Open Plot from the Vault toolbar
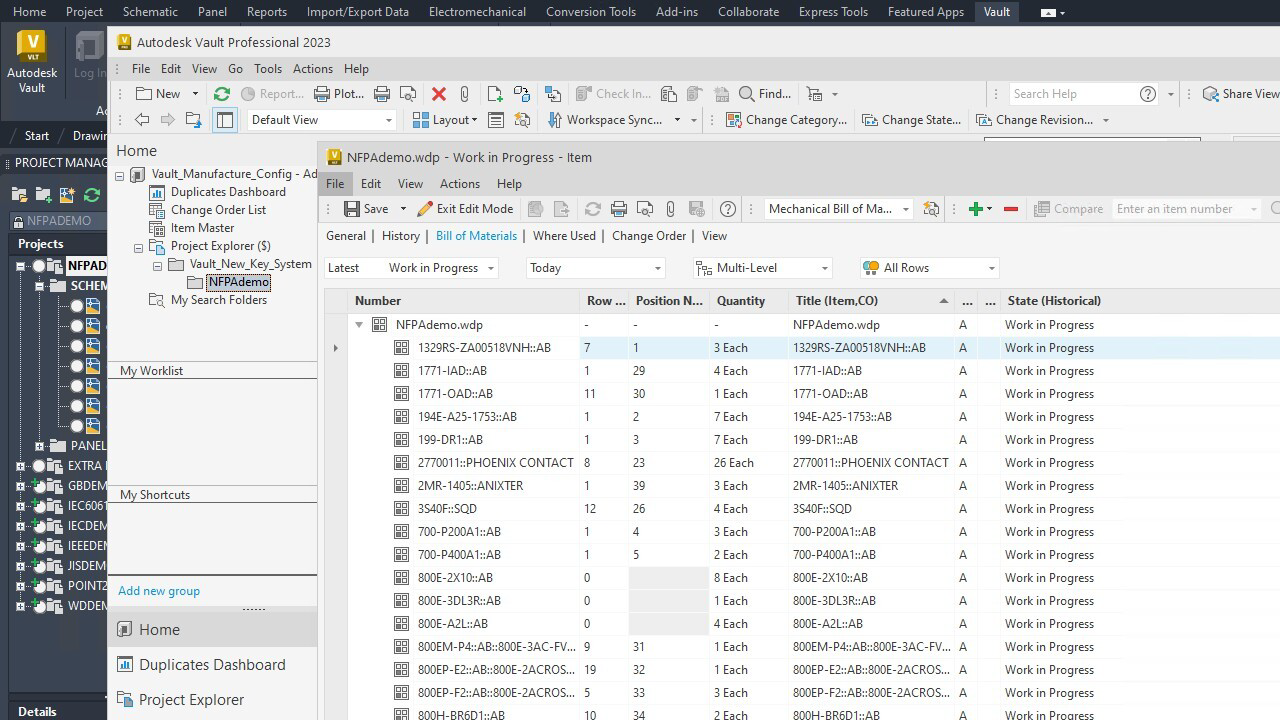The height and width of the screenshot is (720, 1280). click(x=339, y=94)
